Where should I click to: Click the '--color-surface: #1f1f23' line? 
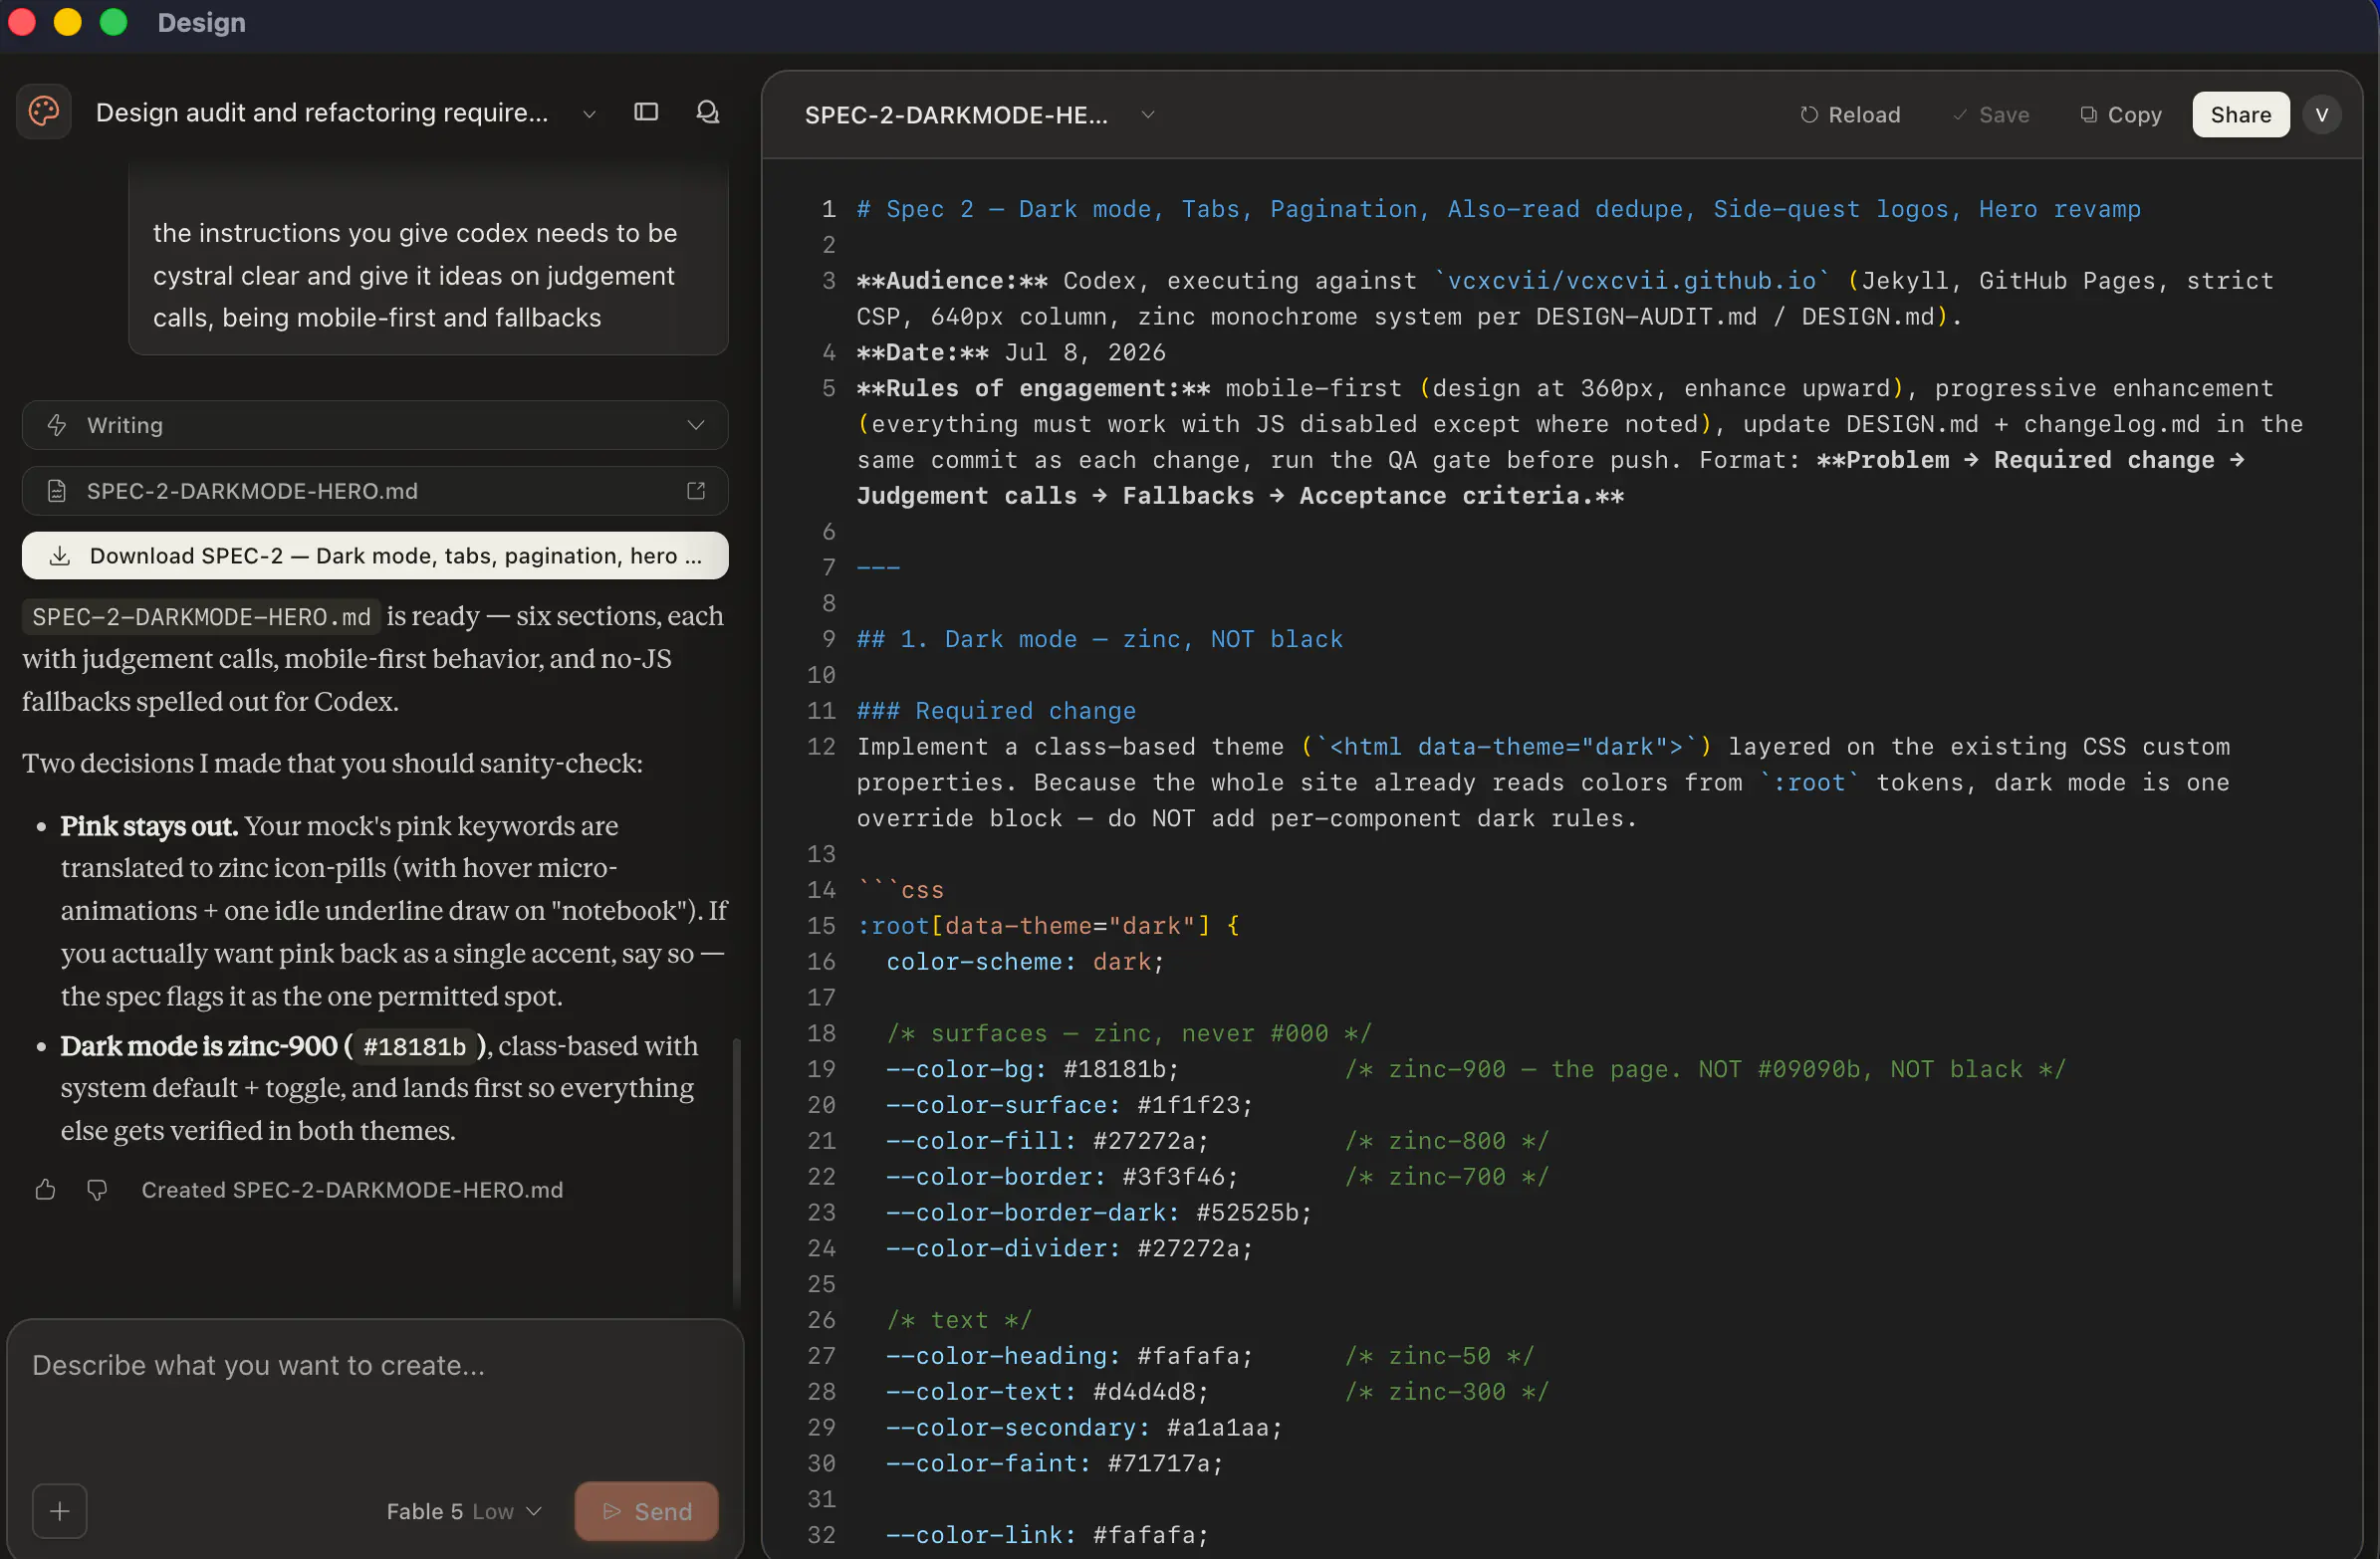(1069, 1105)
